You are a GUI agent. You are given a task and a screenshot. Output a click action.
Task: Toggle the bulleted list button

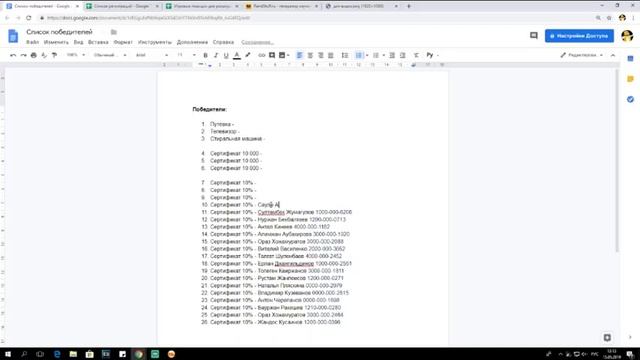(376, 55)
